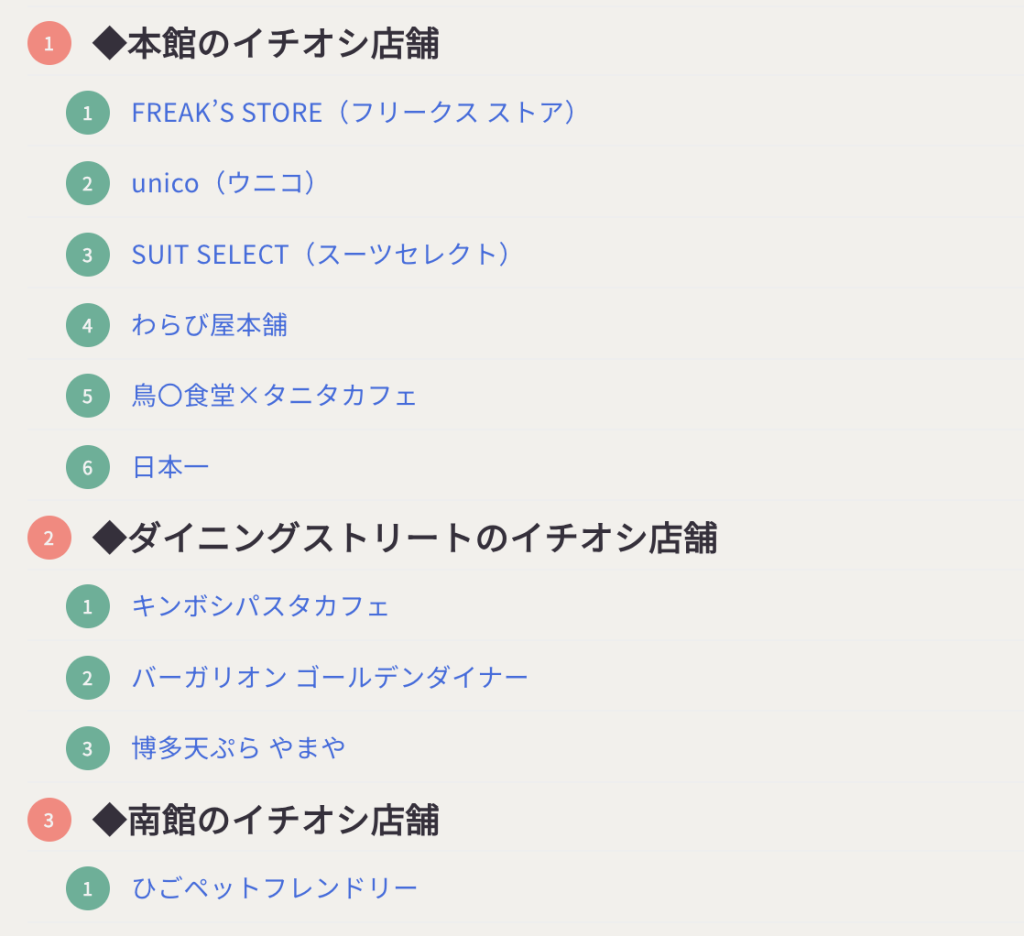Viewport: 1024px width, 936px height.
Task: Click green badge 3 next to 博多天ぷら やまや
Action: pyautogui.click(x=88, y=748)
